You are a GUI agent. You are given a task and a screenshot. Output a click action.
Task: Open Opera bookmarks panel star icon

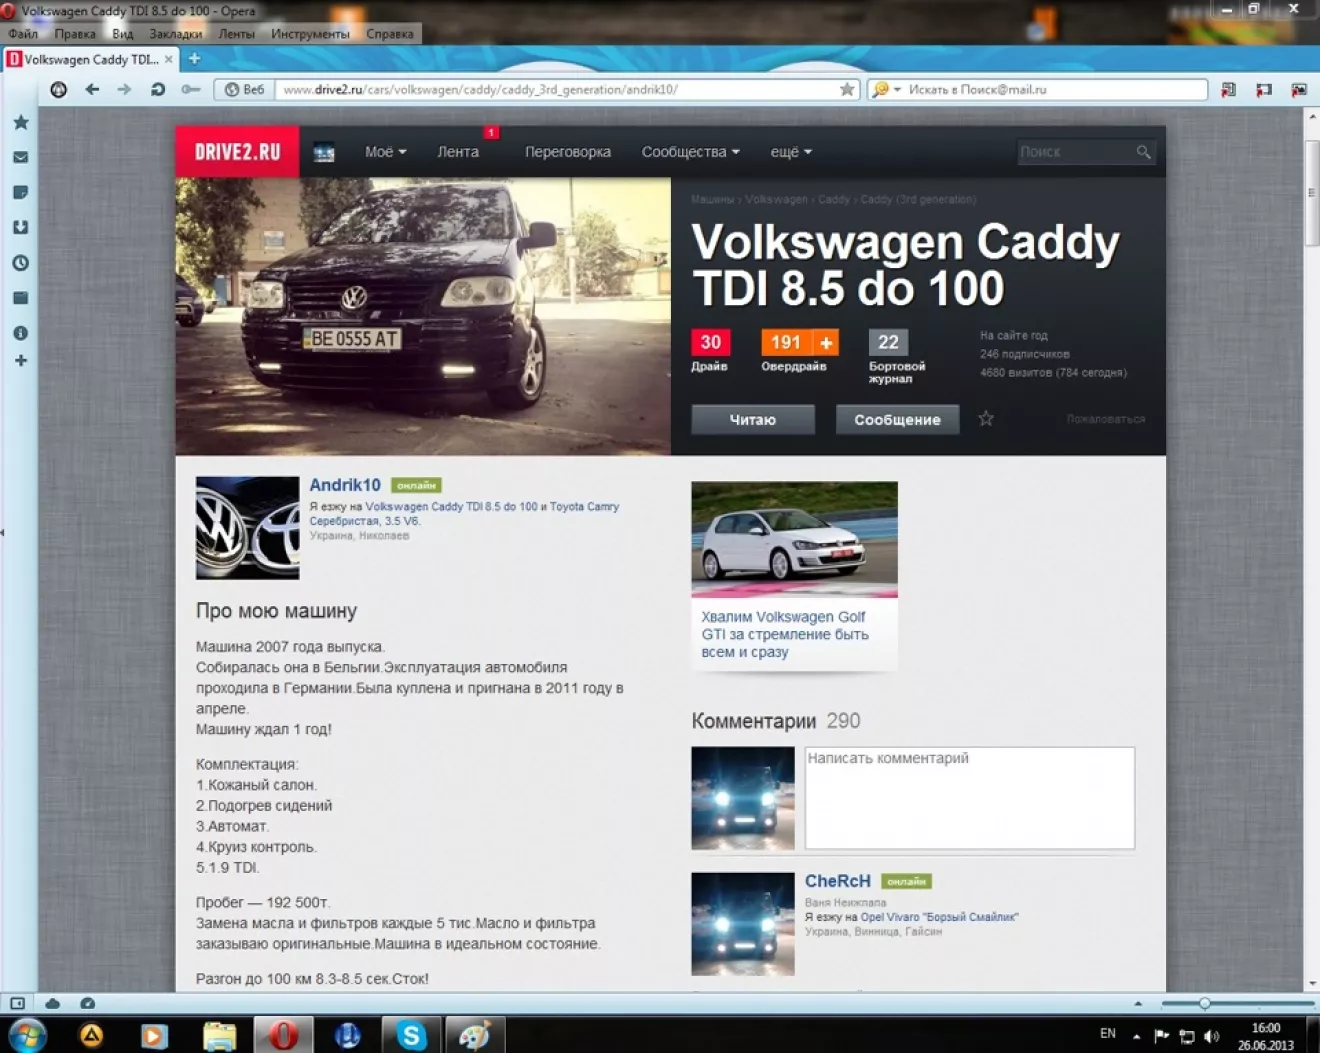[20, 123]
